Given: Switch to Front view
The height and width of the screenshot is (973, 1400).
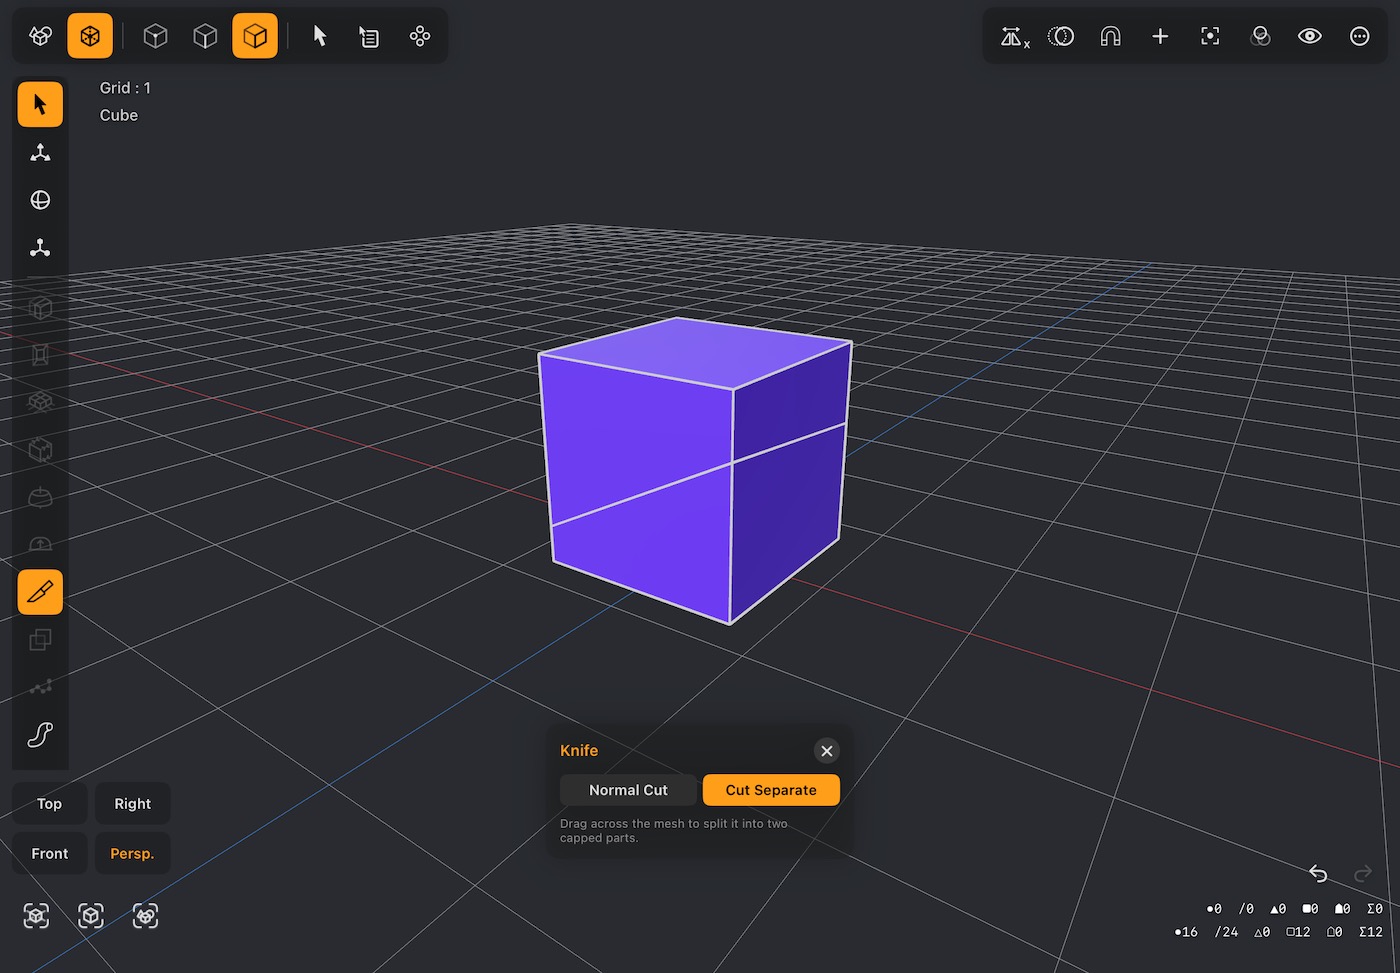Looking at the screenshot, I should click(x=50, y=854).
